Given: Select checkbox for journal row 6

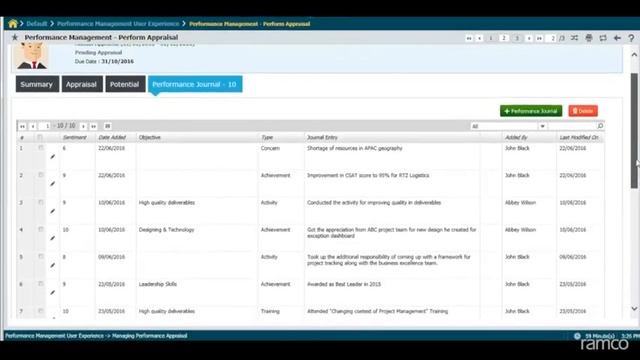Looking at the screenshot, I should point(41,284).
